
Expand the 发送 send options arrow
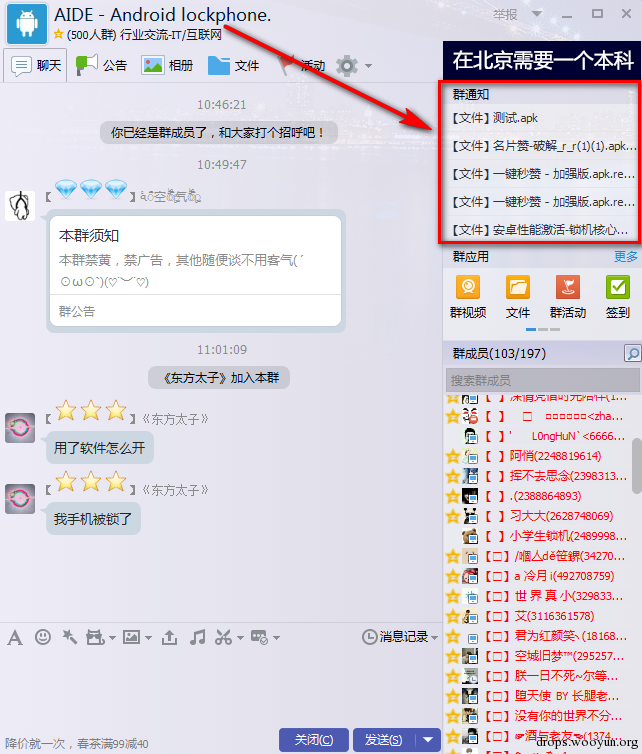coord(428,740)
